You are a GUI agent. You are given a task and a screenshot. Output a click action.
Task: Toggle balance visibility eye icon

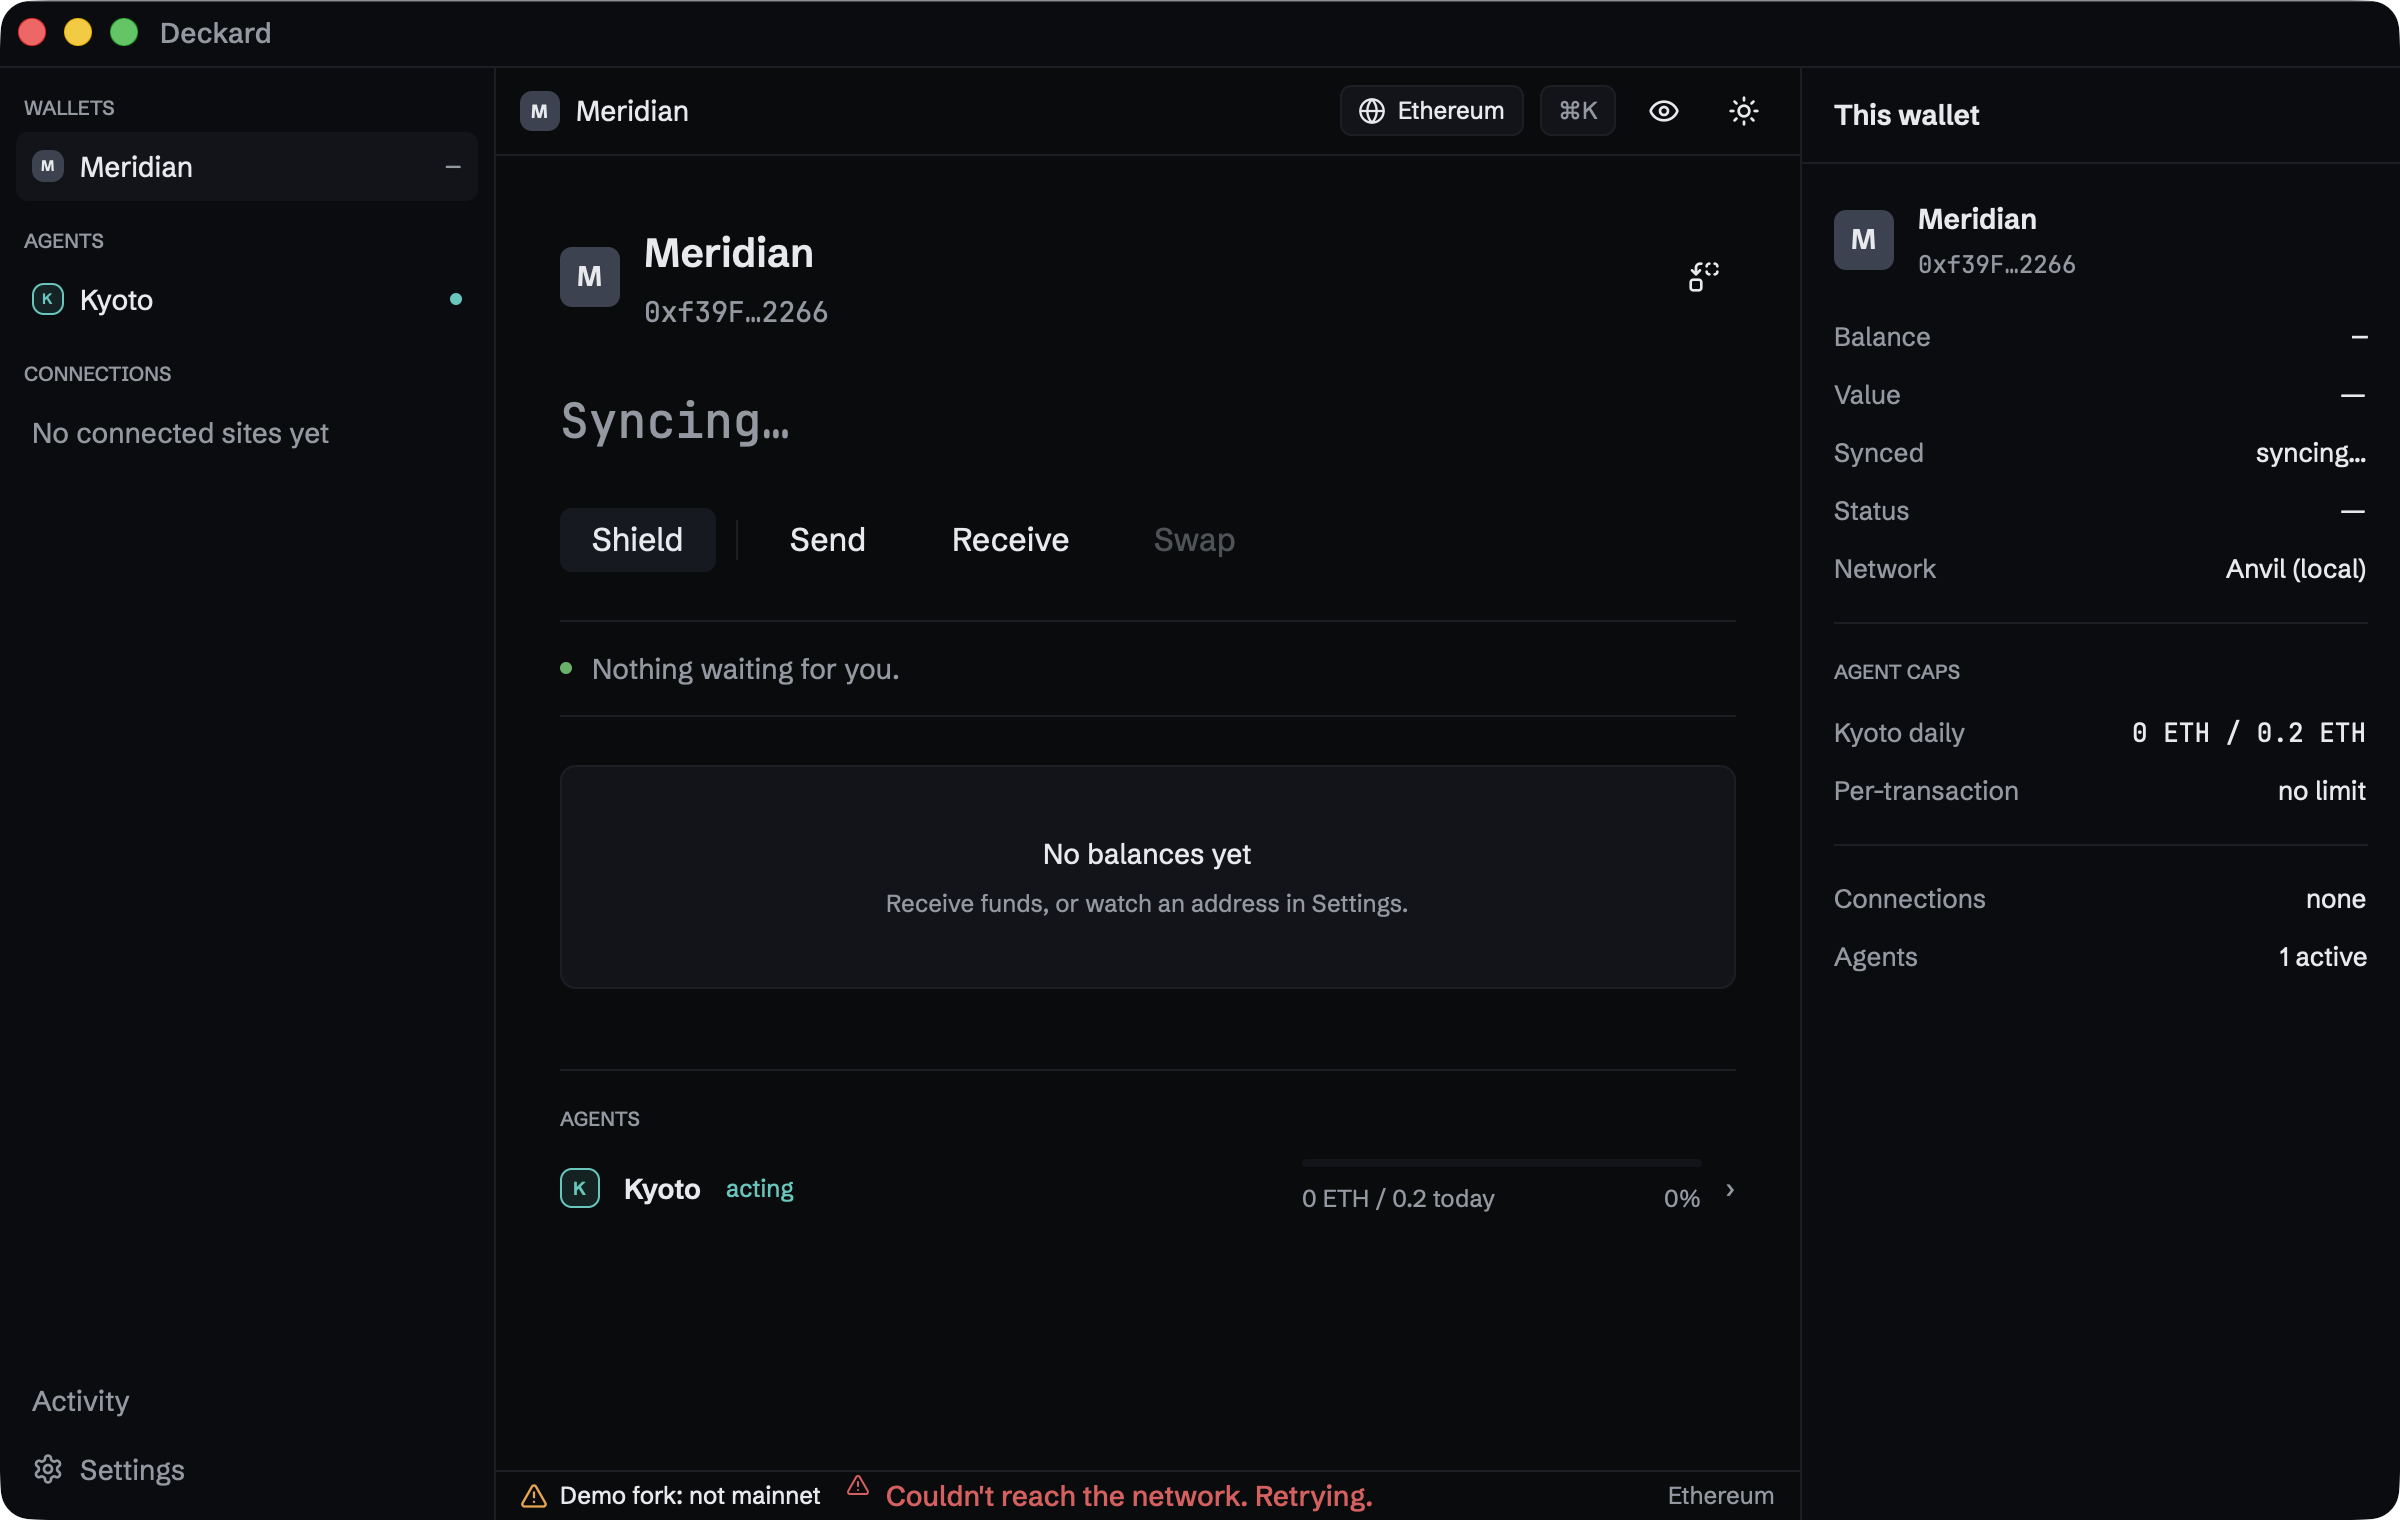coord(1663,111)
